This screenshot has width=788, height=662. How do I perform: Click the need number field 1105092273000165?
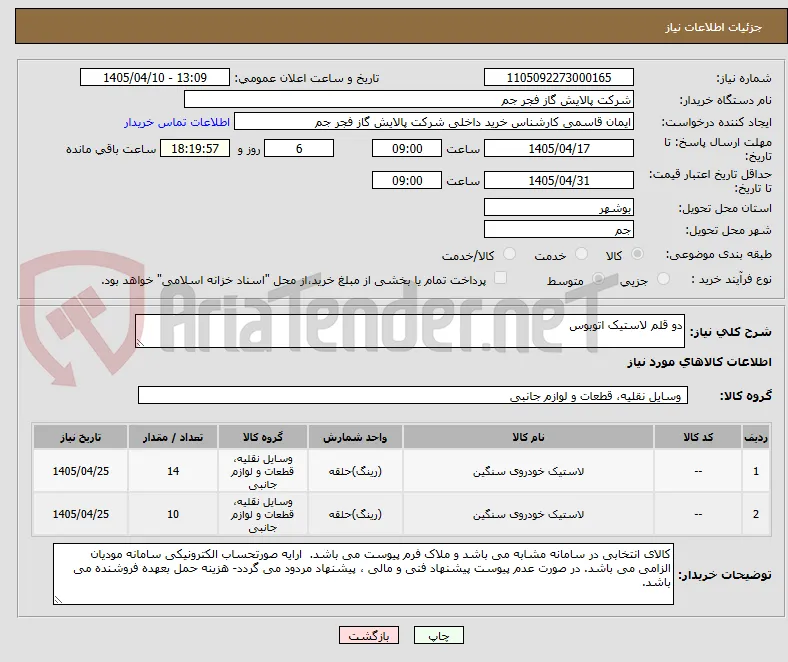pyautogui.click(x=558, y=77)
